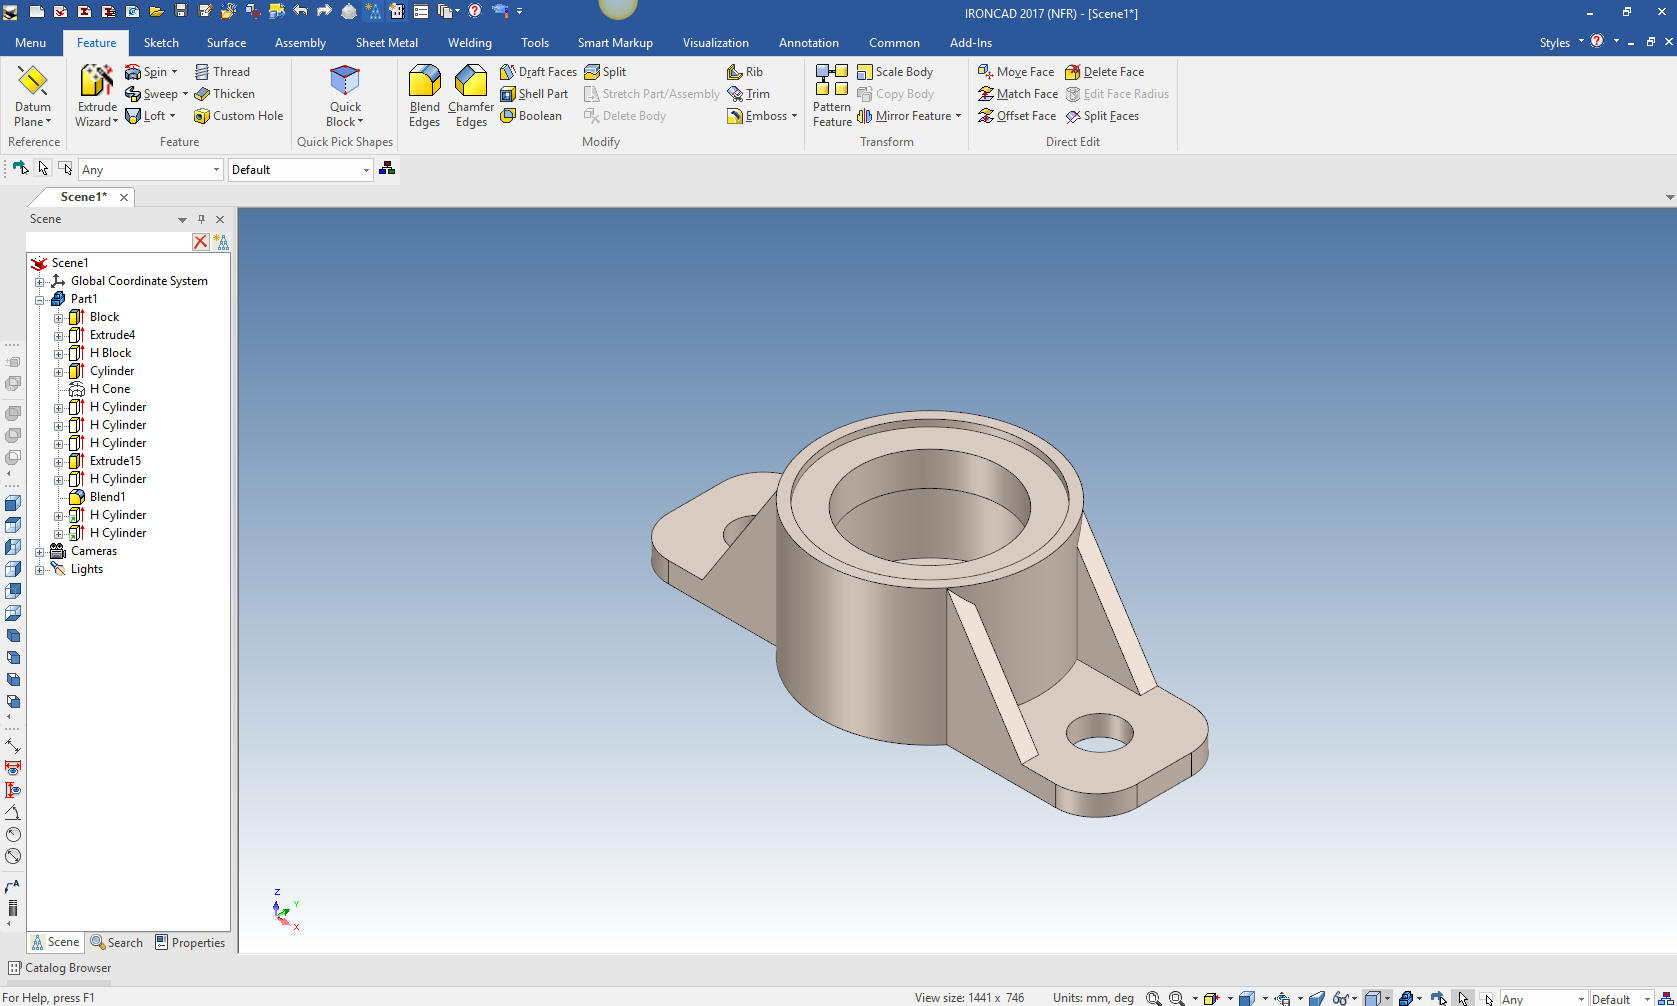Click the Custom Hole tool
The image size is (1677, 1006).
pos(238,116)
